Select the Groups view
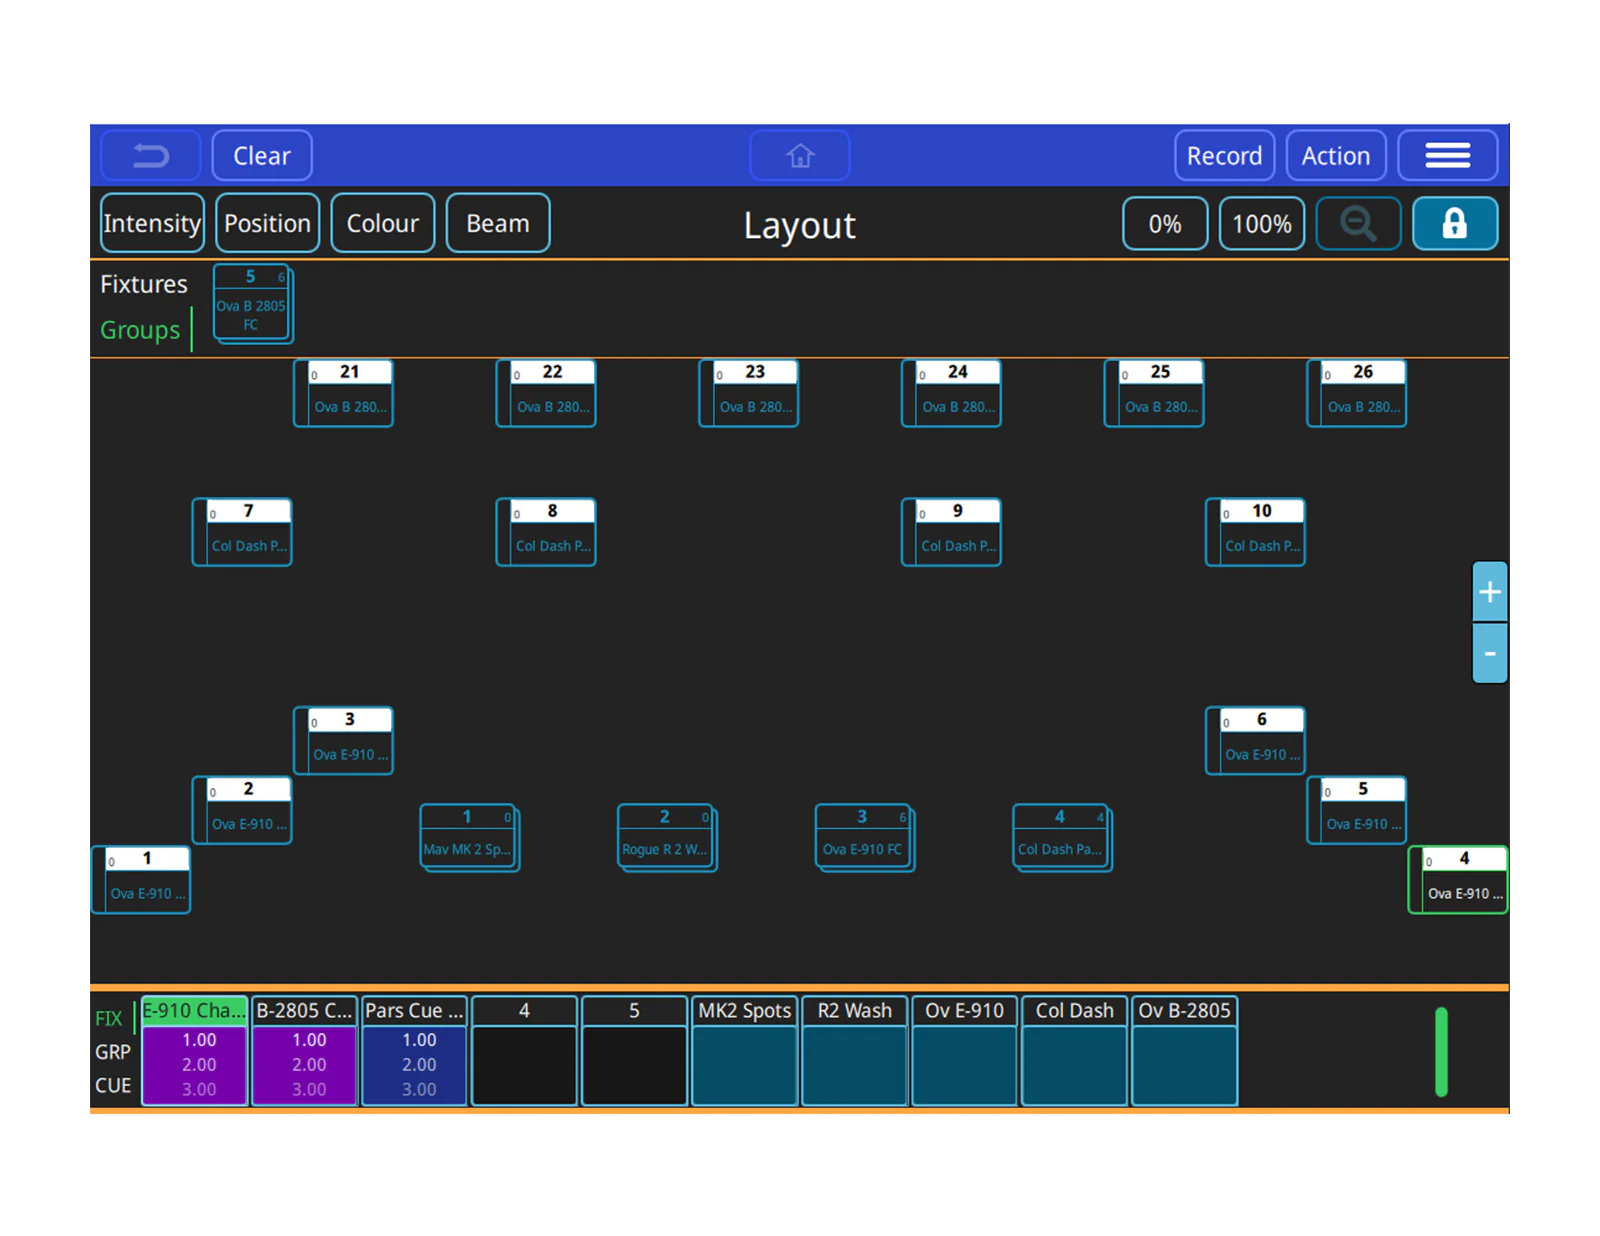The height and width of the screenshot is (1236, 1600). [x=140, y=330]
